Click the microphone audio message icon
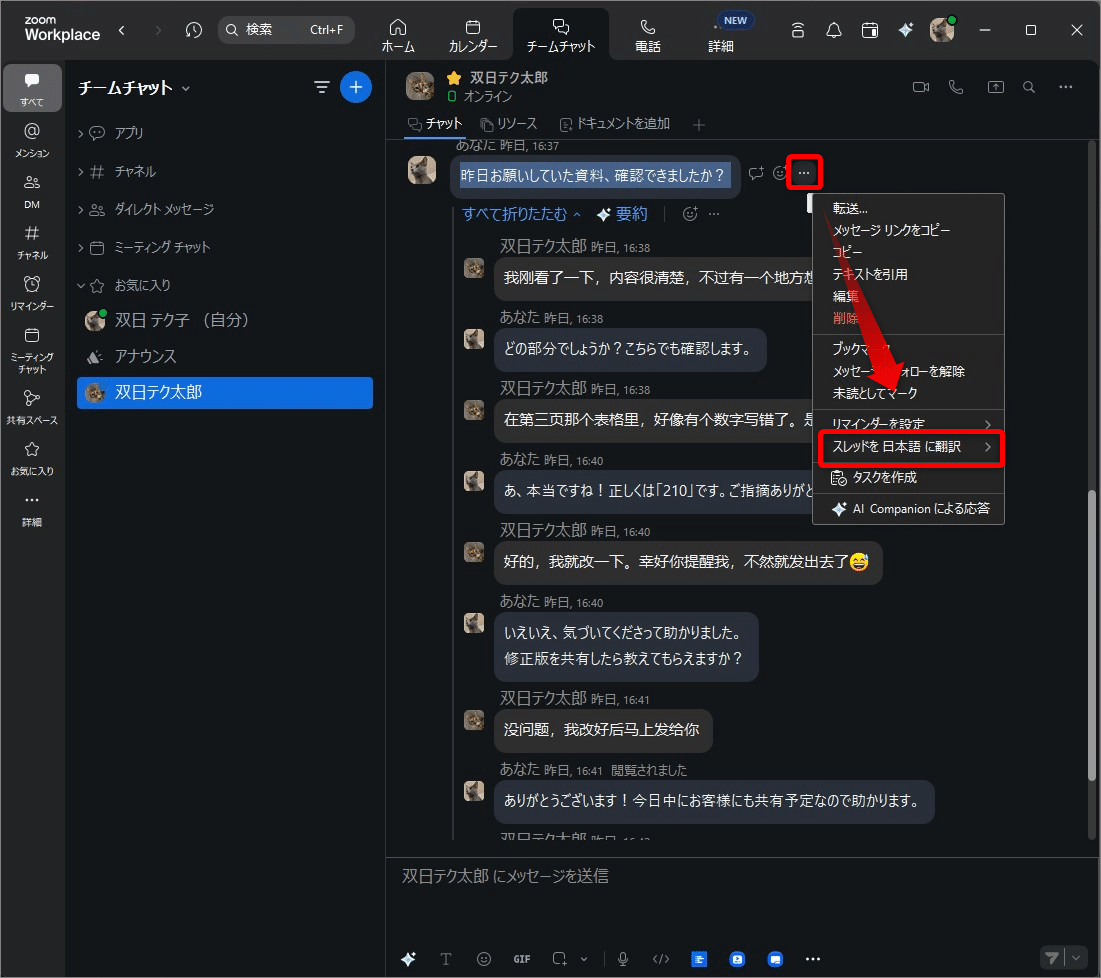 tap(623, 959)
